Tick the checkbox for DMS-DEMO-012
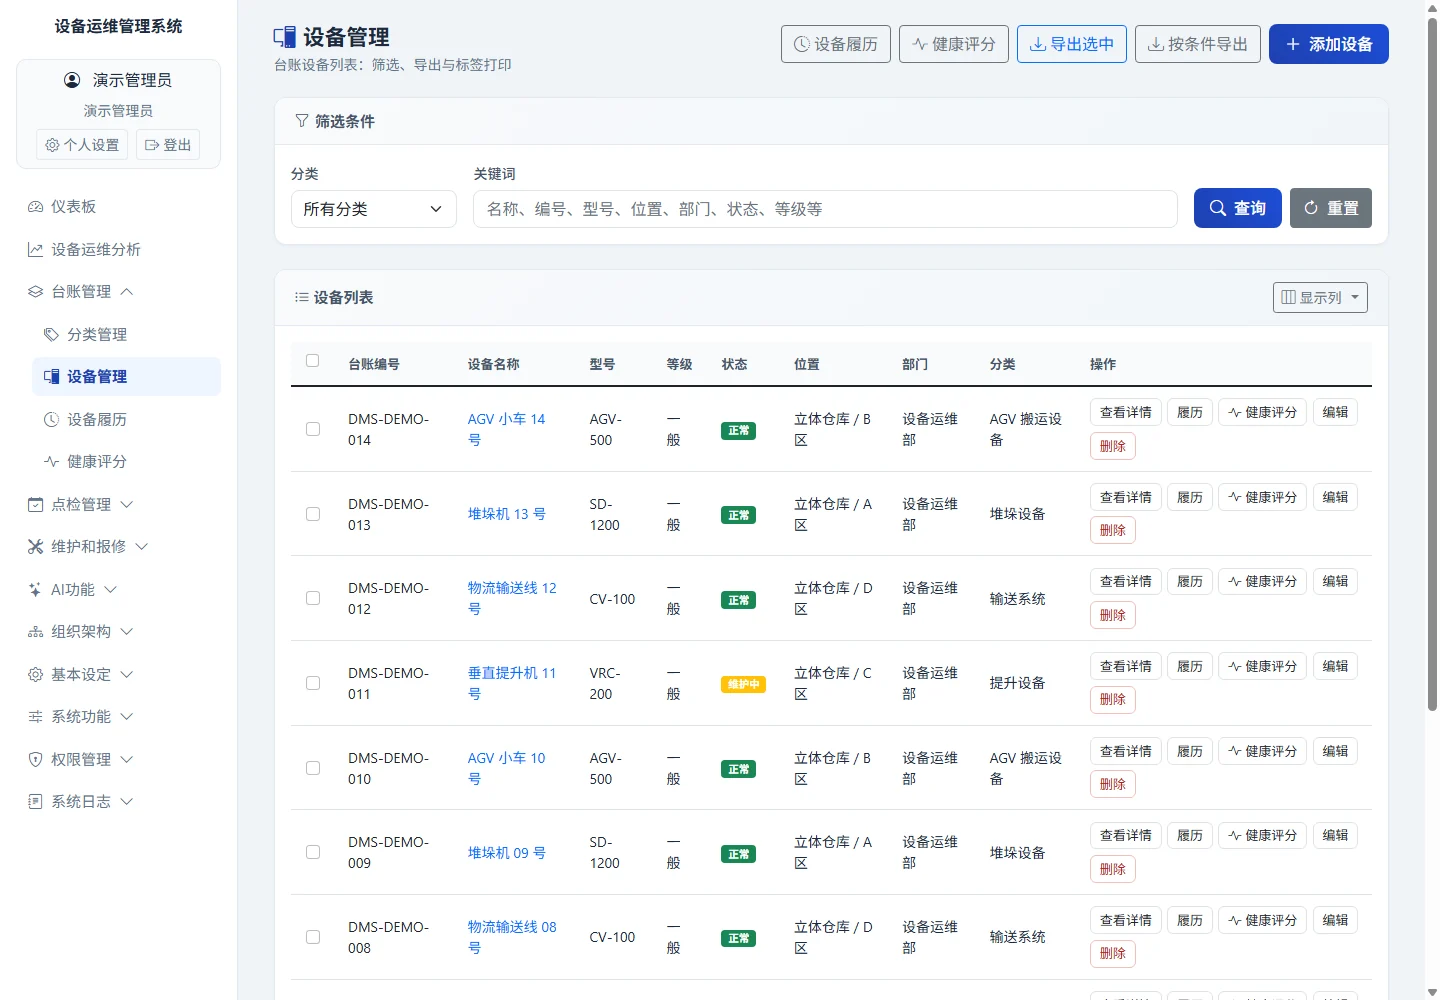The width and height of the screenshot is (1440, 1000). click(x=313, y=598)
